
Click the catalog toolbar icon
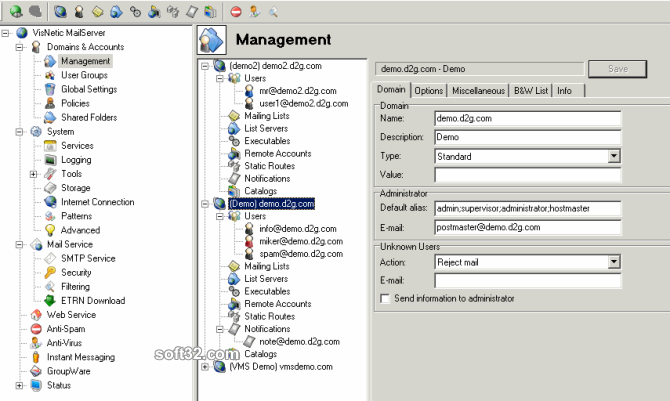pos(210,12)
